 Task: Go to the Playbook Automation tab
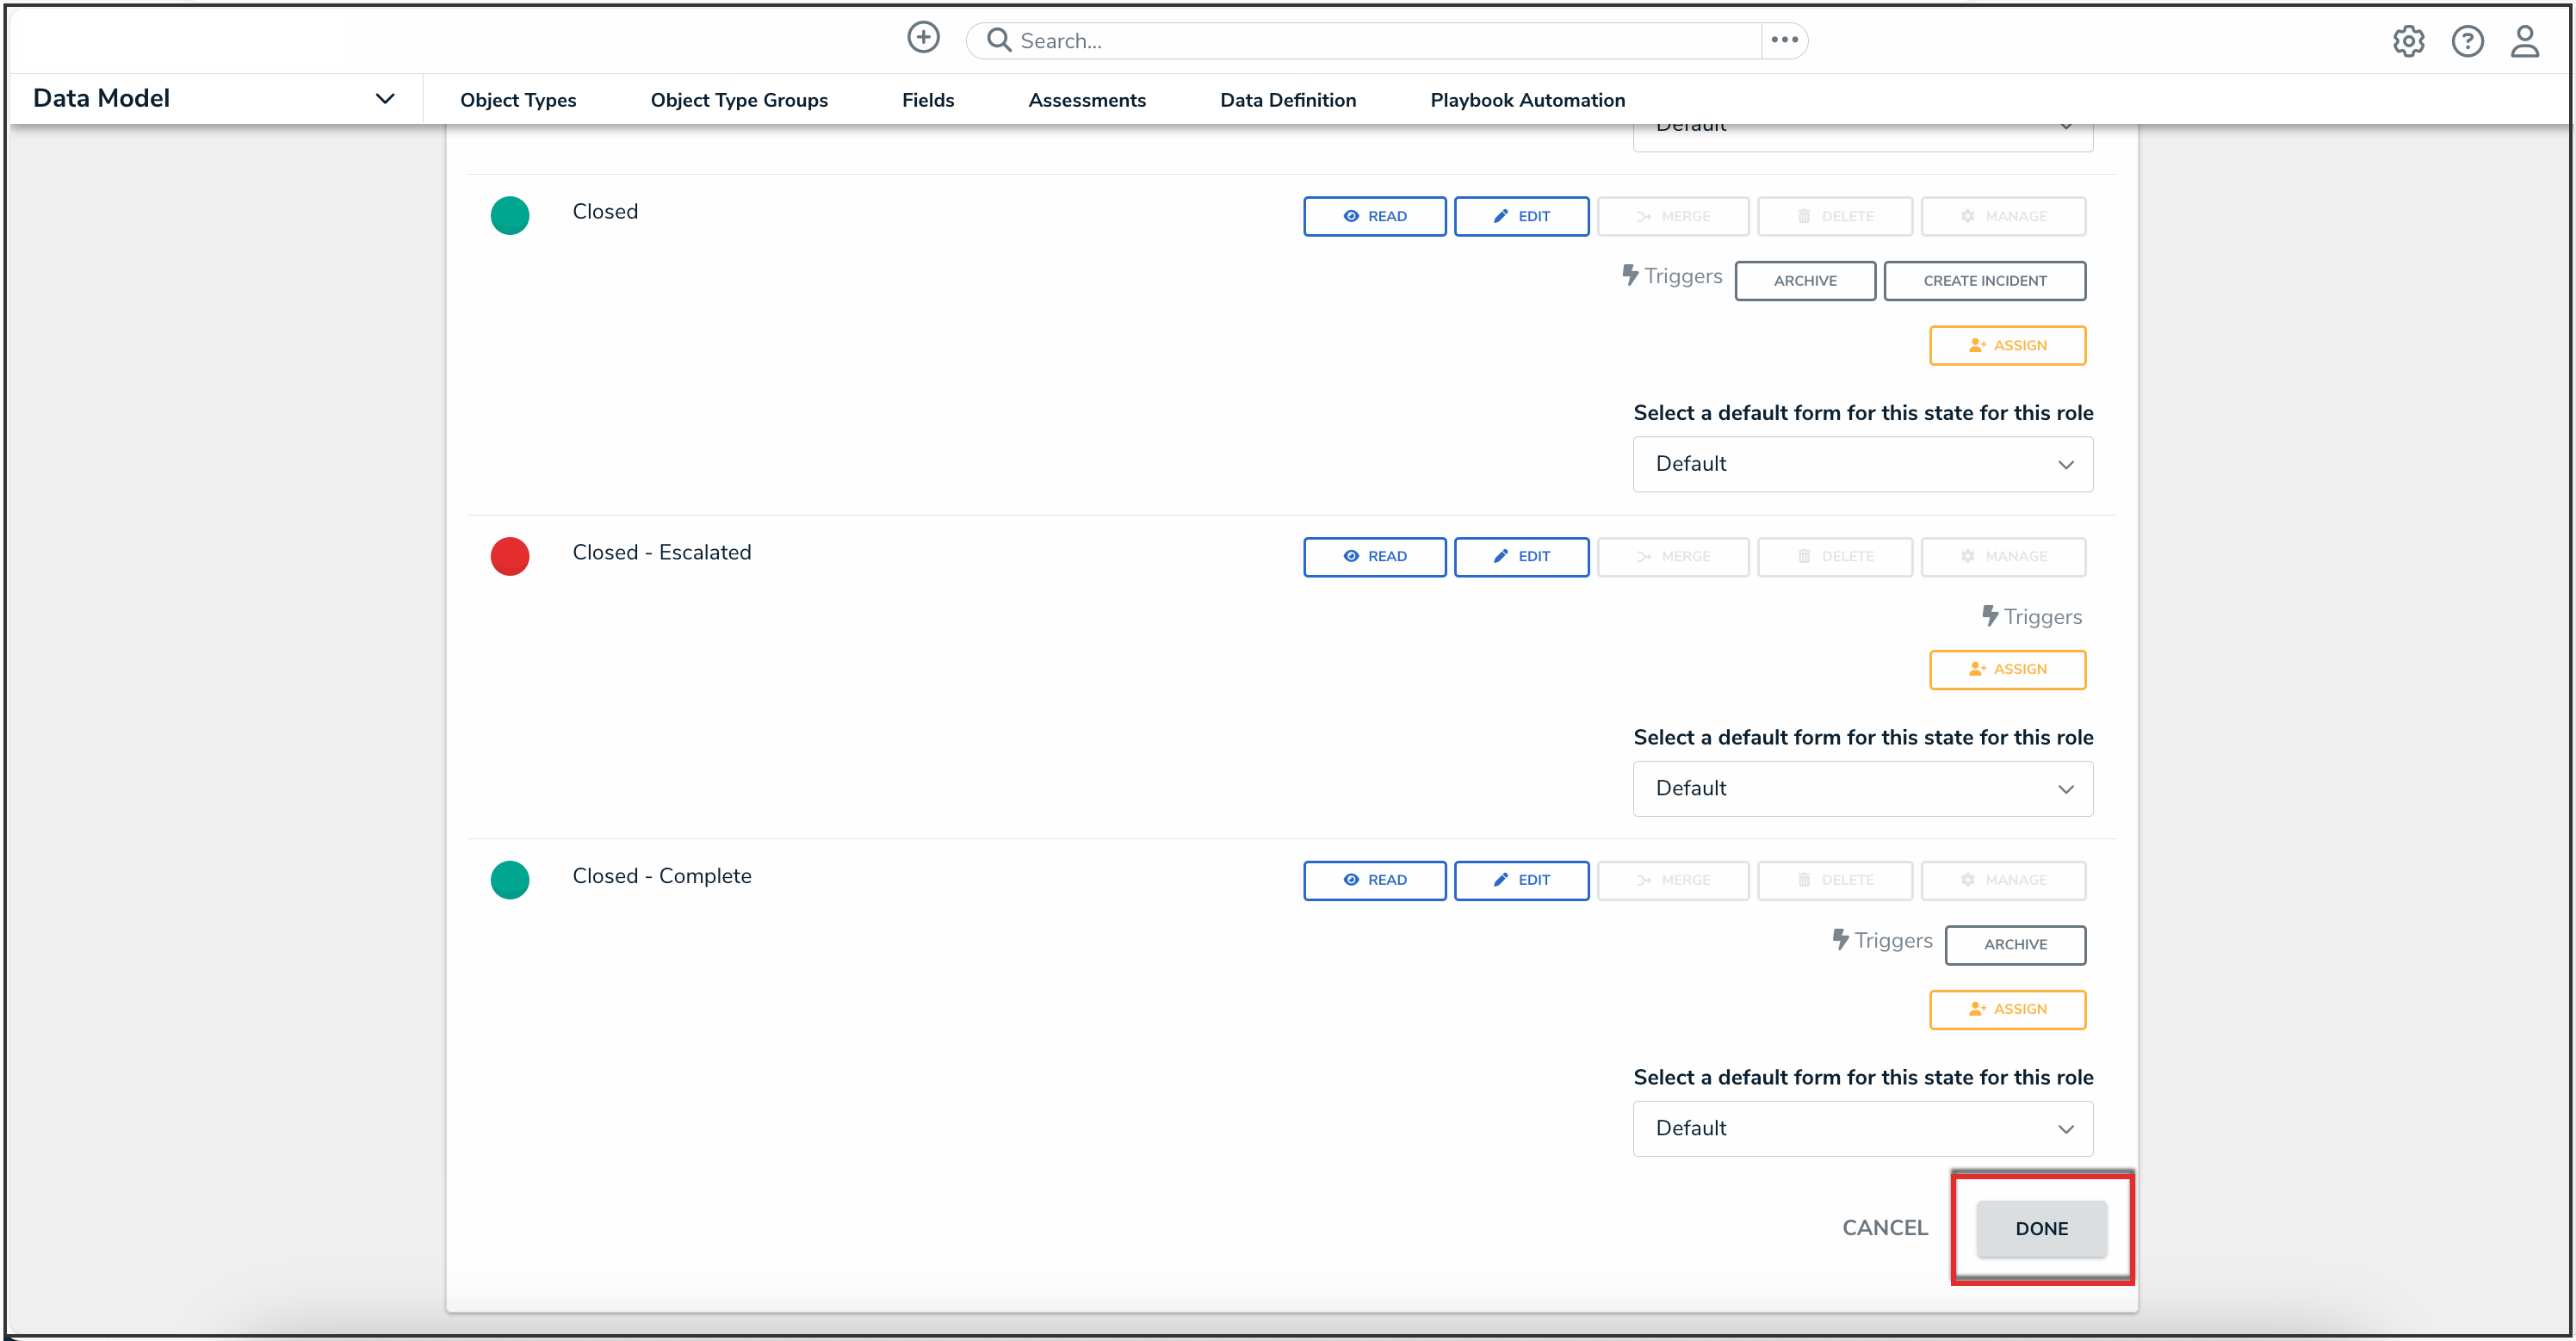click(x=1527, y=100)
